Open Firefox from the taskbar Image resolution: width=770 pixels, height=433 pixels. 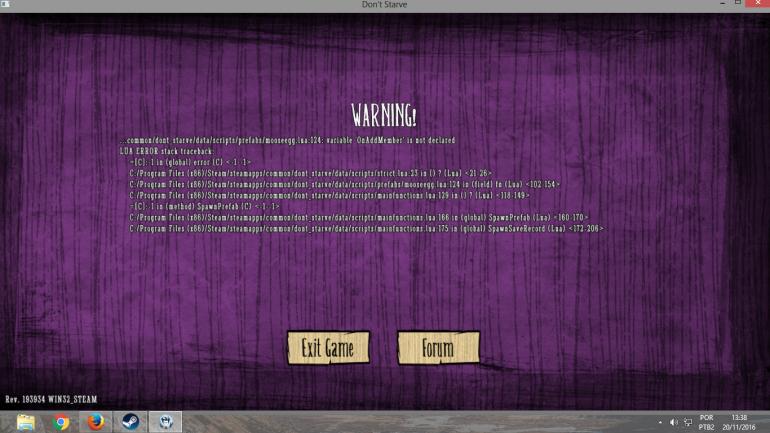(x=96, y=422)
